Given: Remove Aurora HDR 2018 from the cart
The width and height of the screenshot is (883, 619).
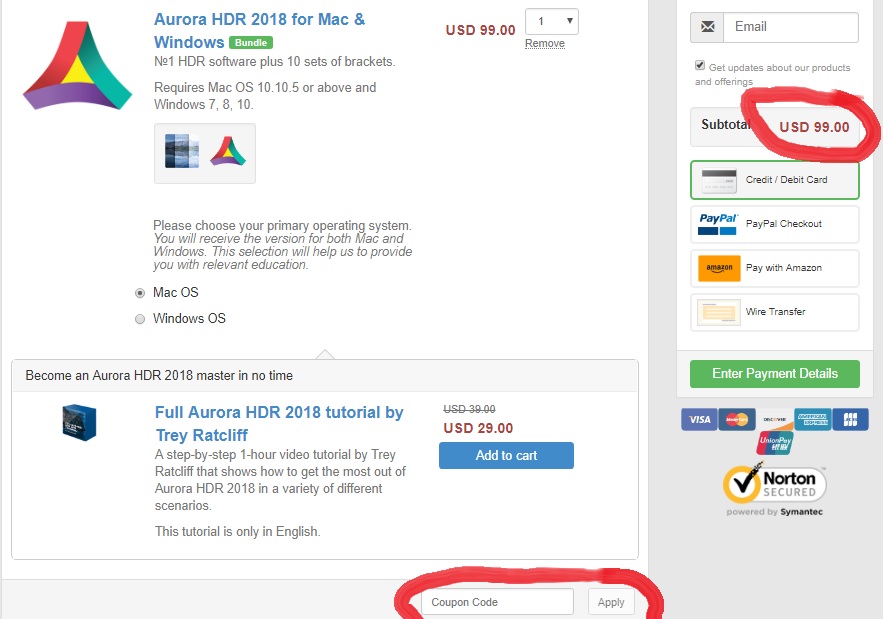Looking at the screenshot, I should pyautogui.click(x=545, y=43).
